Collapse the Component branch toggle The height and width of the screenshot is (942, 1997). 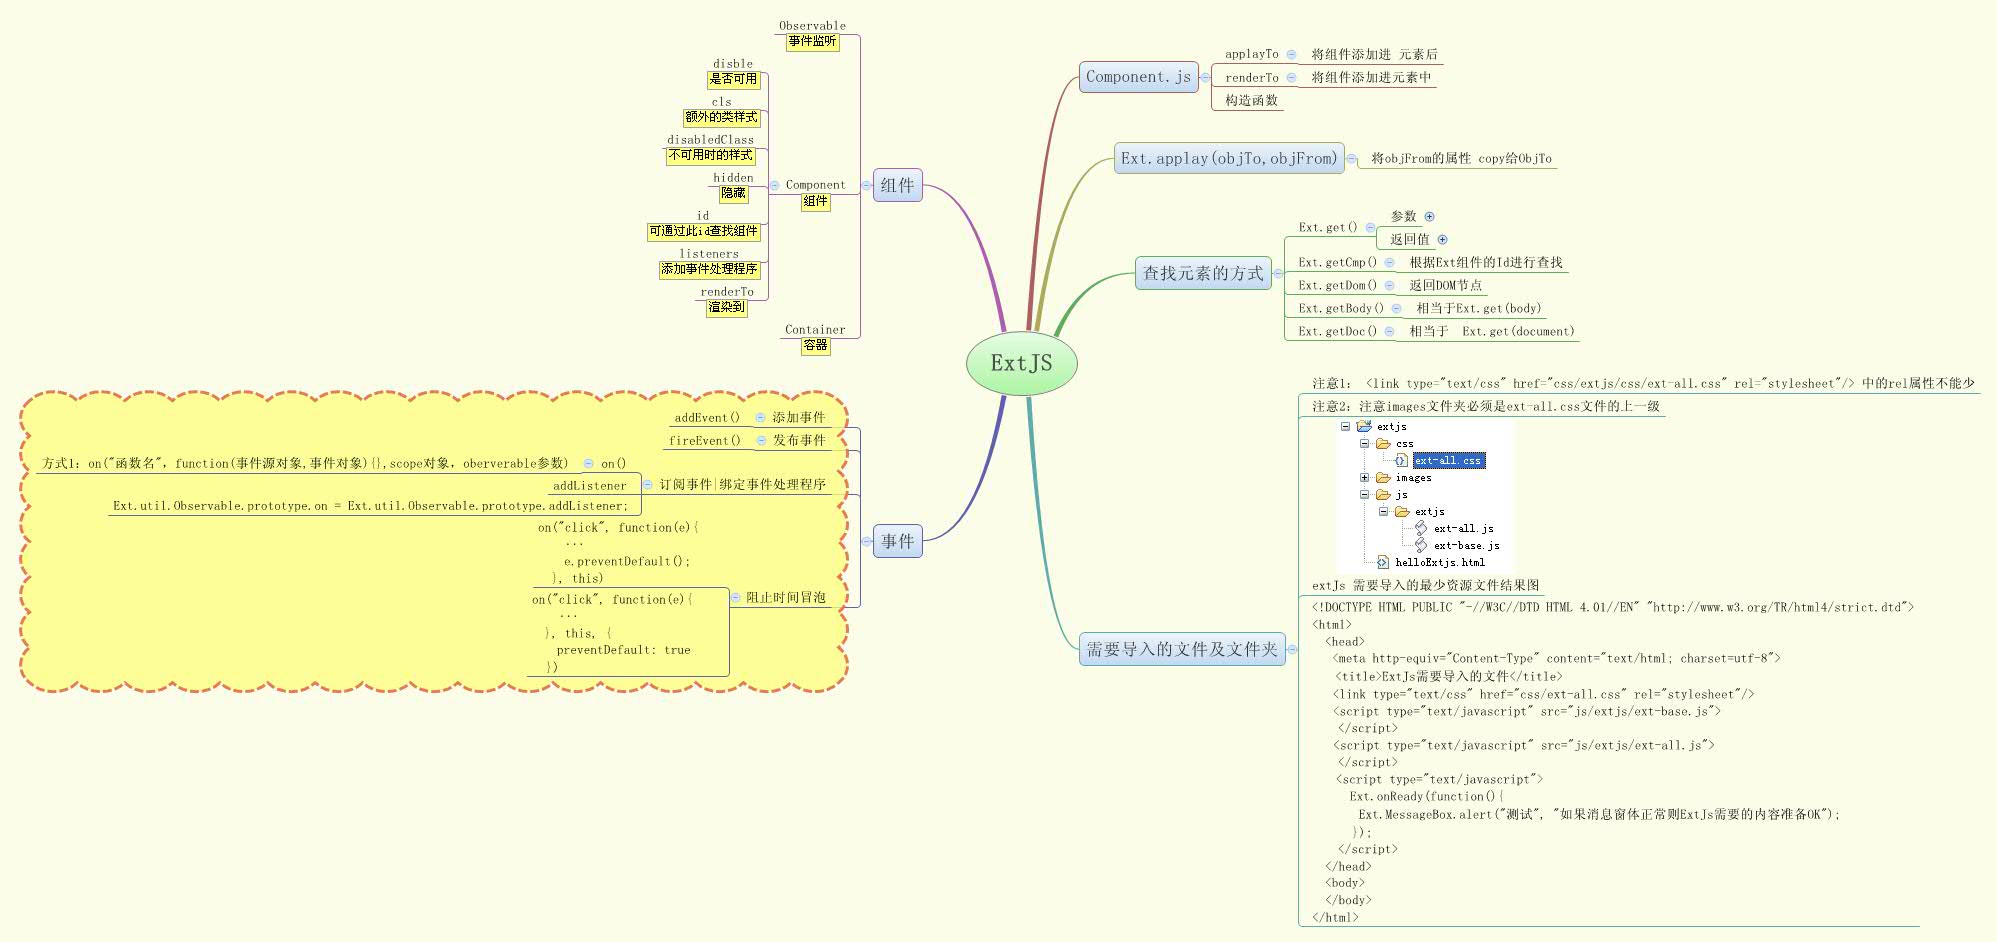[x=773, y=185]
